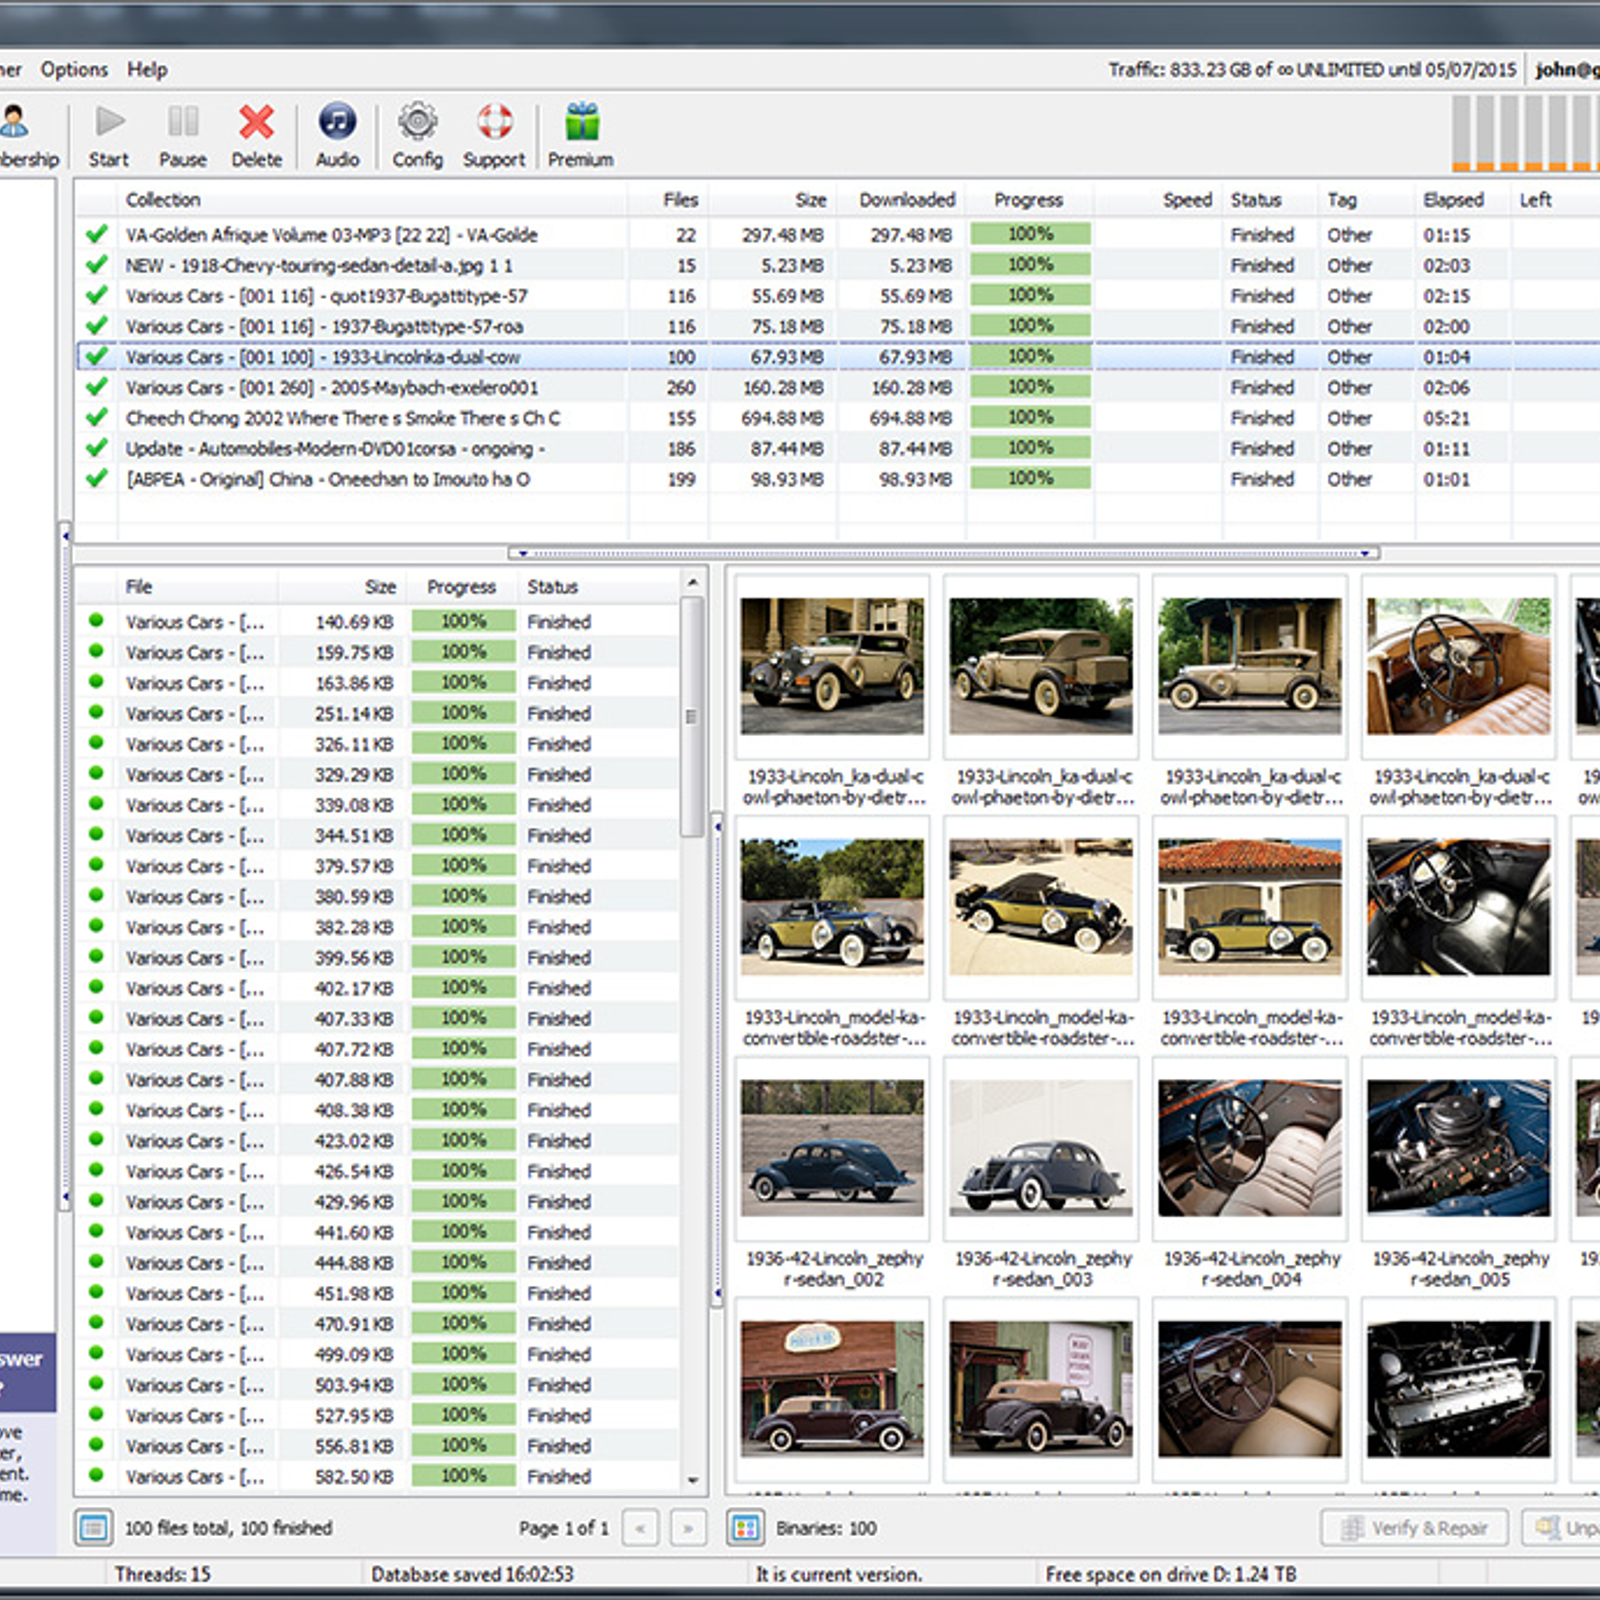The width and height of the screenshot is (1600, 1600).
Task: Select NEW 1918-Chevy-touring-sedan collection row
Action: (838, 265)
